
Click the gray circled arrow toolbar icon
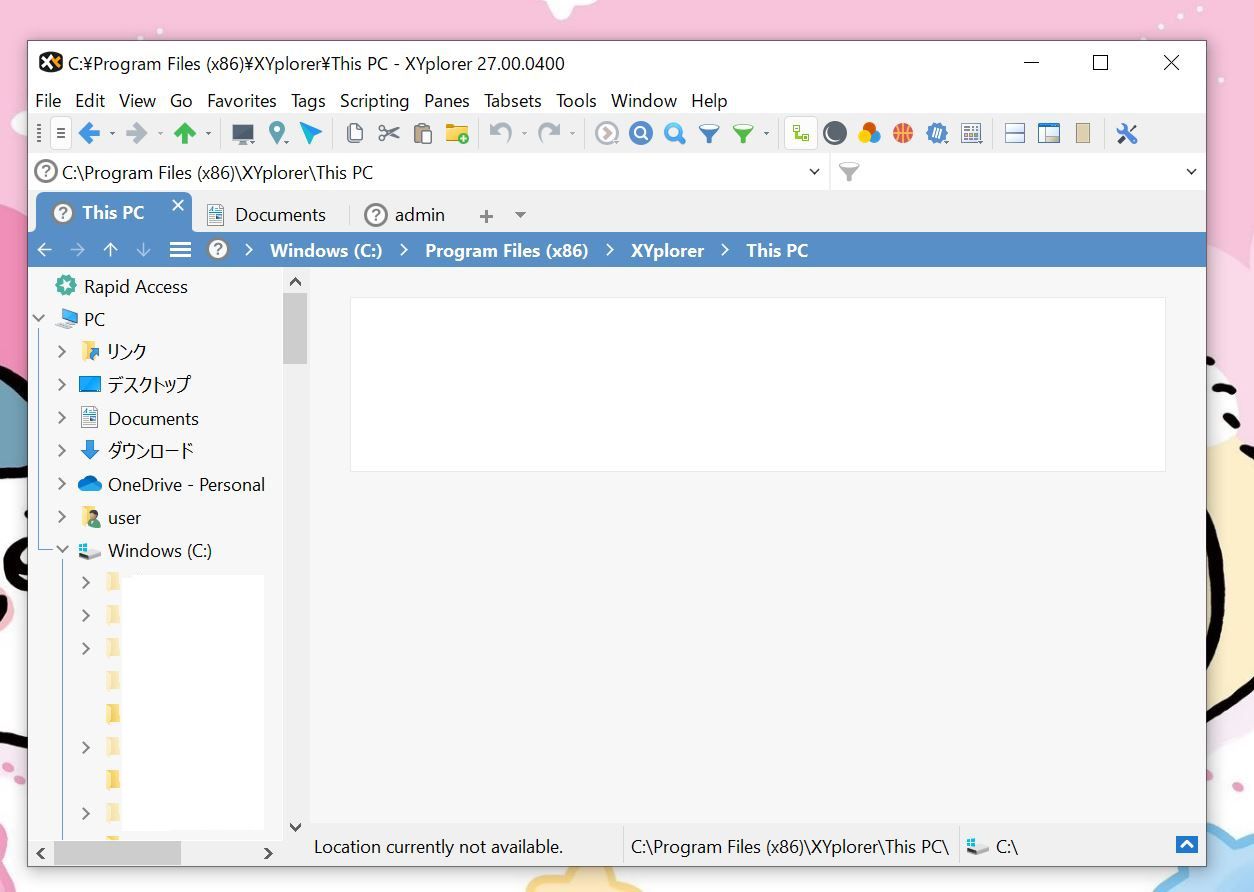(x=606, y=133)
